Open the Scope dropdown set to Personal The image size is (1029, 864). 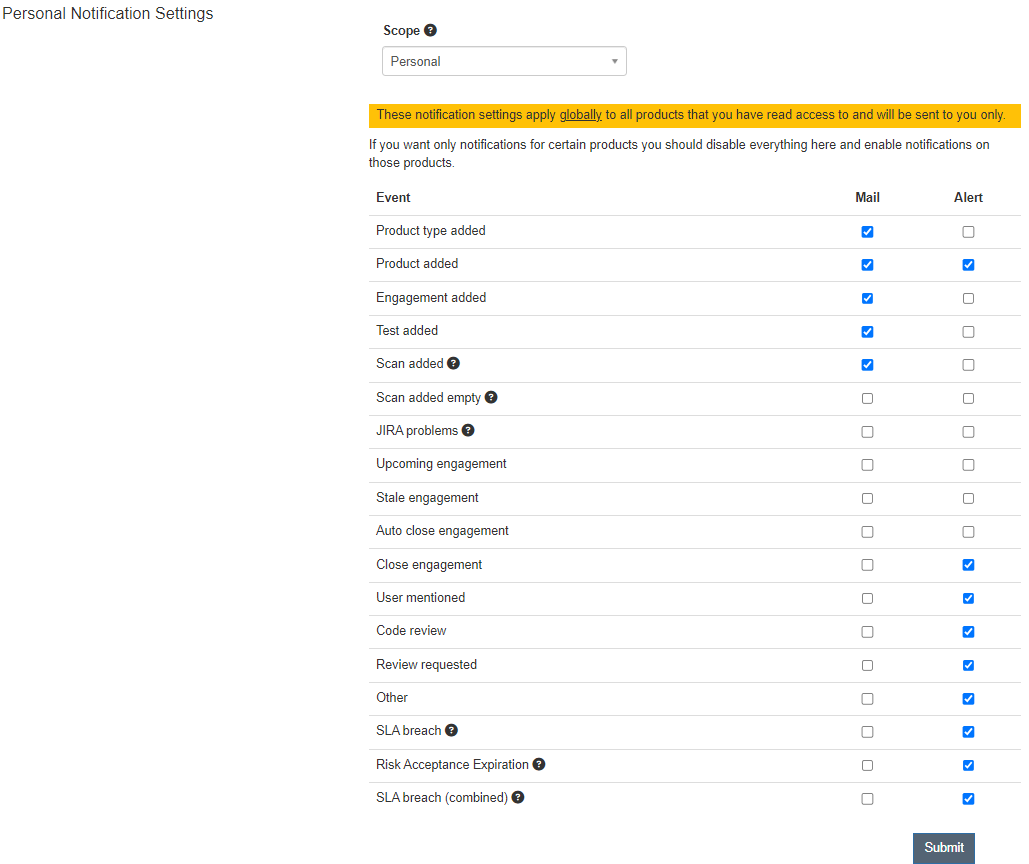[503, 62]
